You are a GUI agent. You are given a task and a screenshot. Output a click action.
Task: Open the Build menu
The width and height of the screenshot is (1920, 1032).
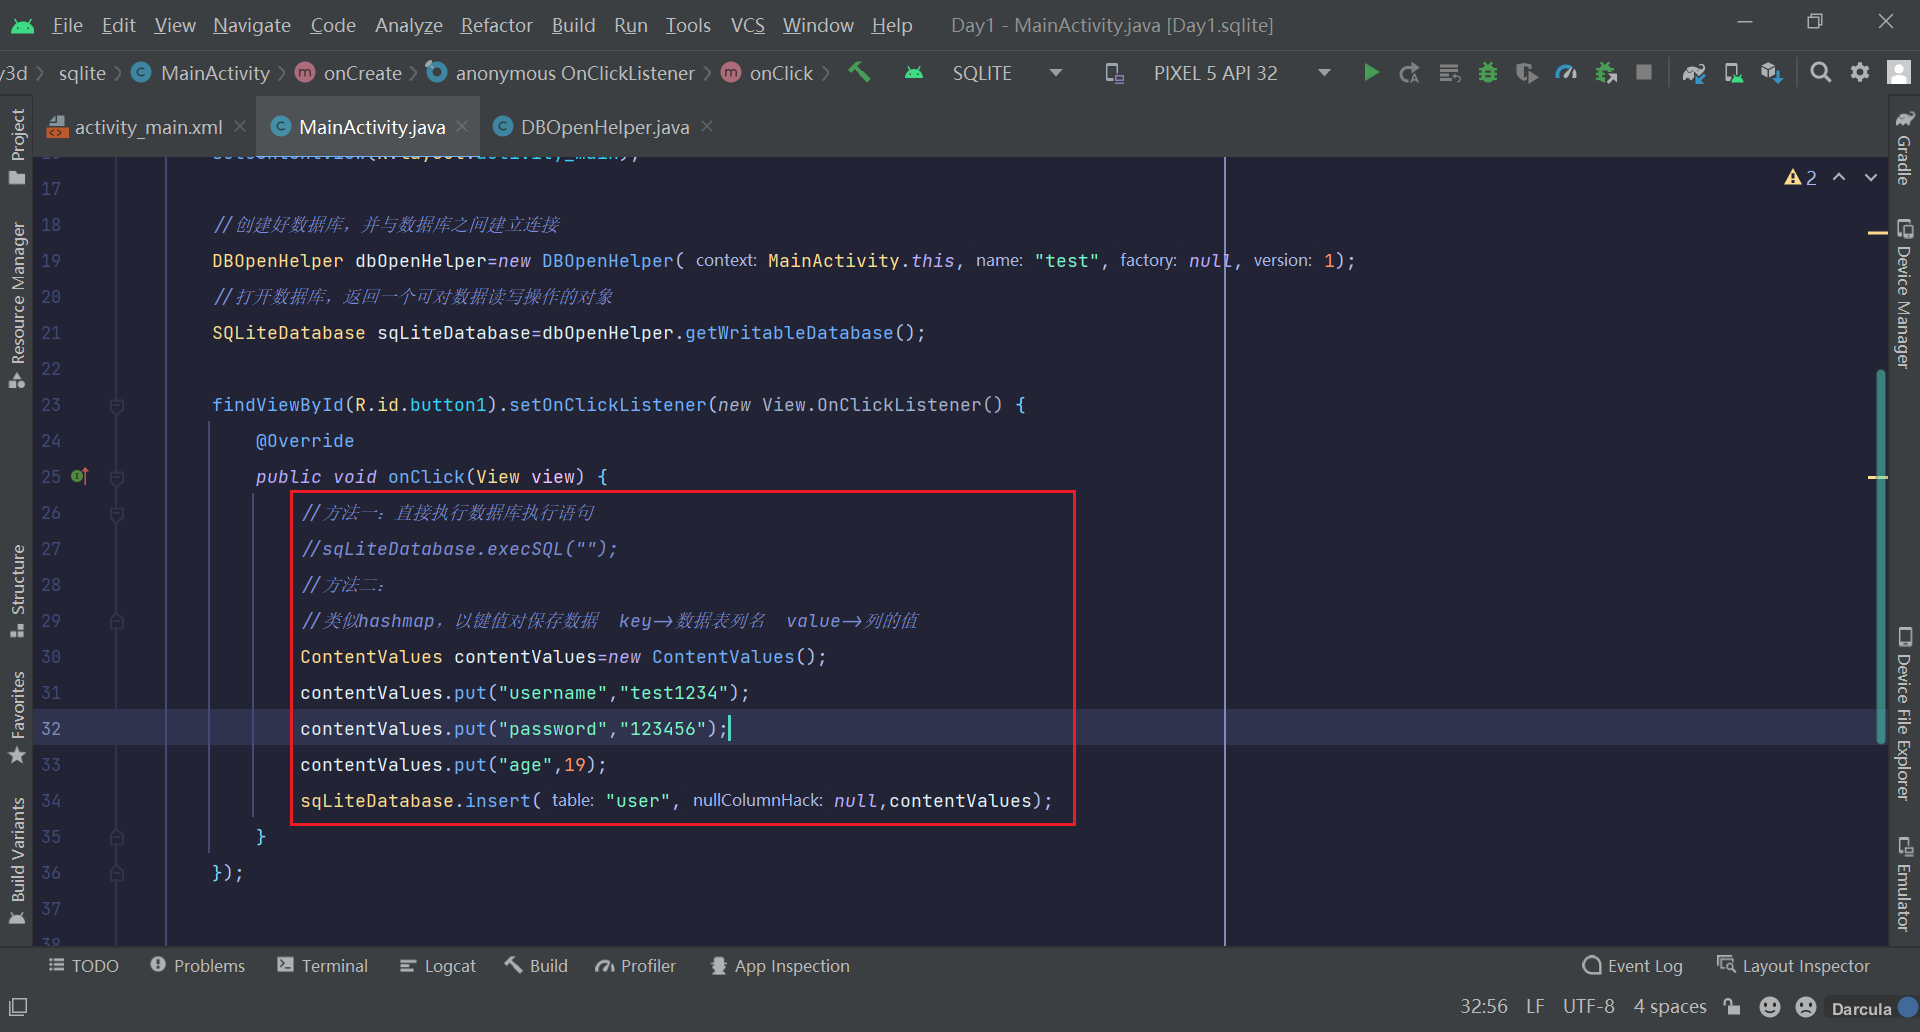click(573, 25)
